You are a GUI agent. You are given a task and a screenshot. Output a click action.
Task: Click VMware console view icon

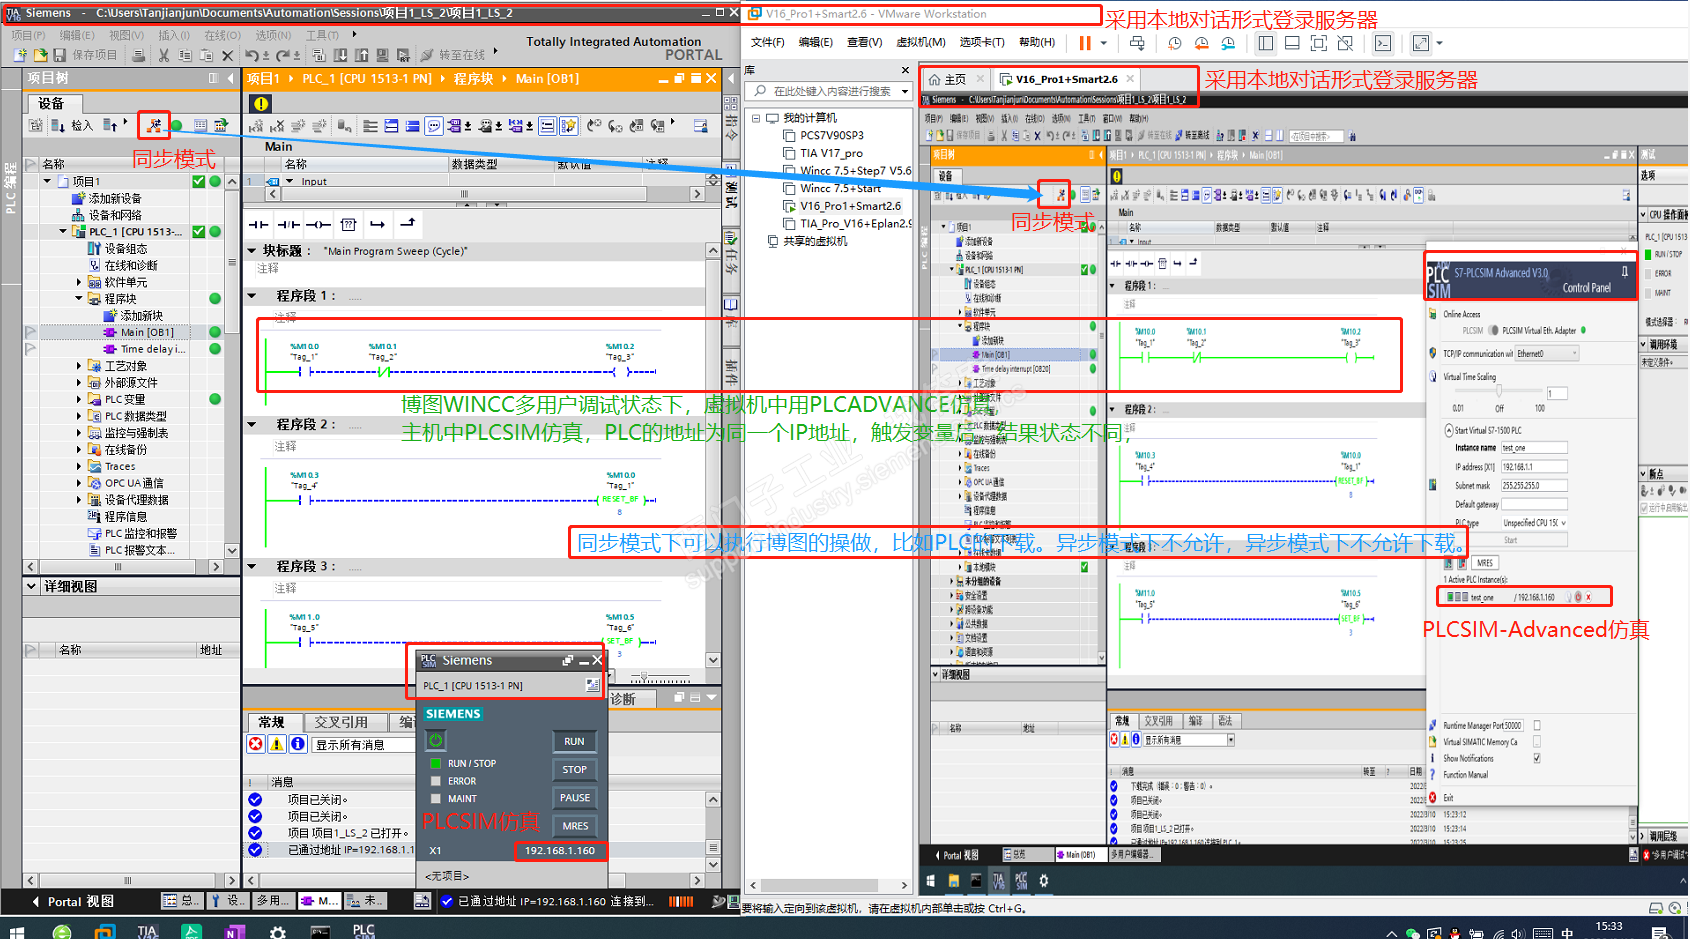(x=1383, y=43)
